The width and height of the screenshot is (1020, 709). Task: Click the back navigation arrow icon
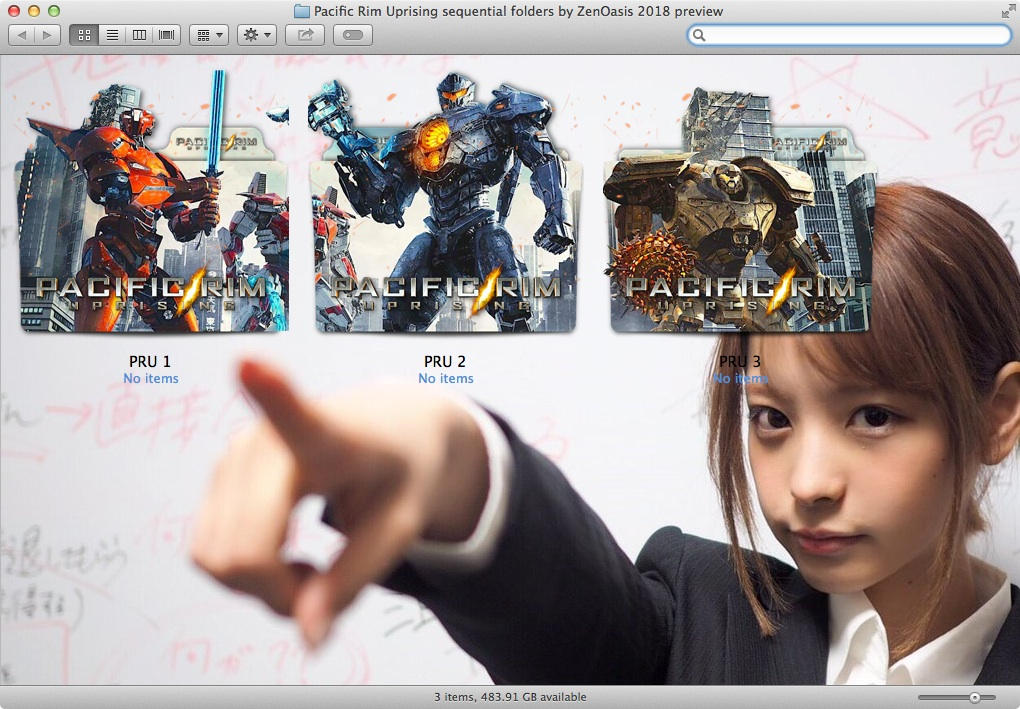[x=22, y=35]
